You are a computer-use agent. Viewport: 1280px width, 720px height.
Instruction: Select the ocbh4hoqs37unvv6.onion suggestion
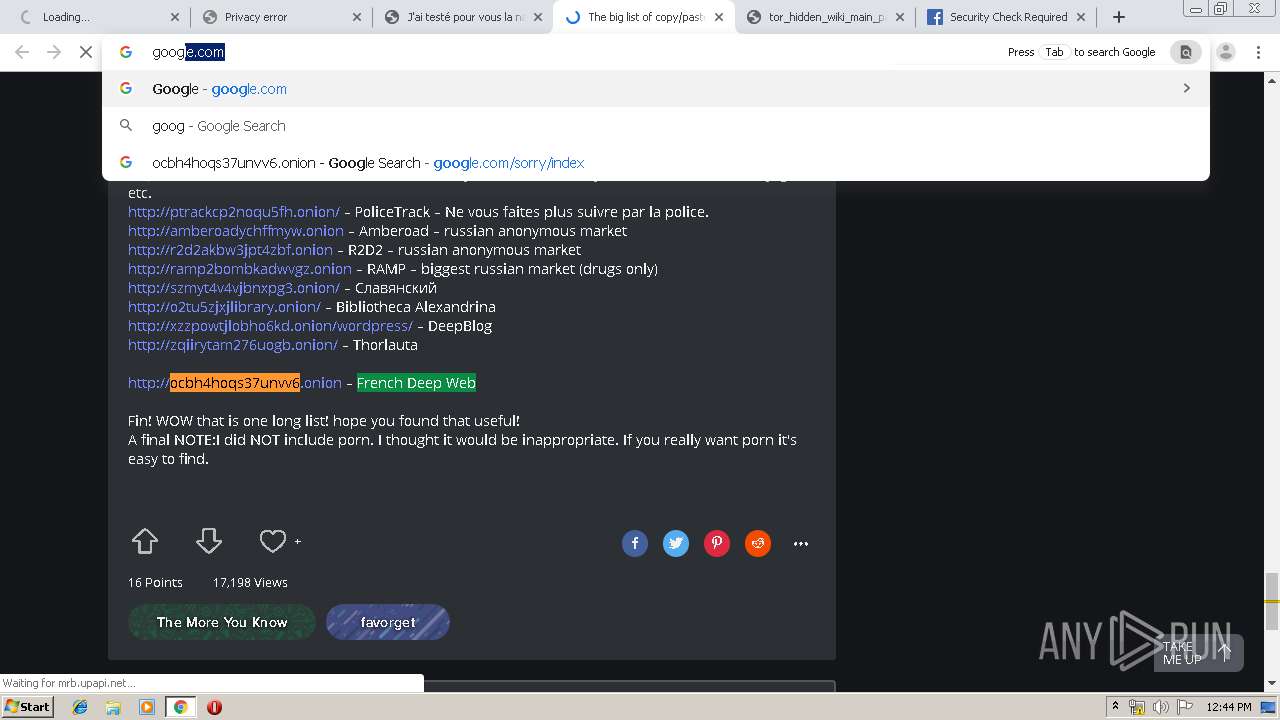coord(656,163)
